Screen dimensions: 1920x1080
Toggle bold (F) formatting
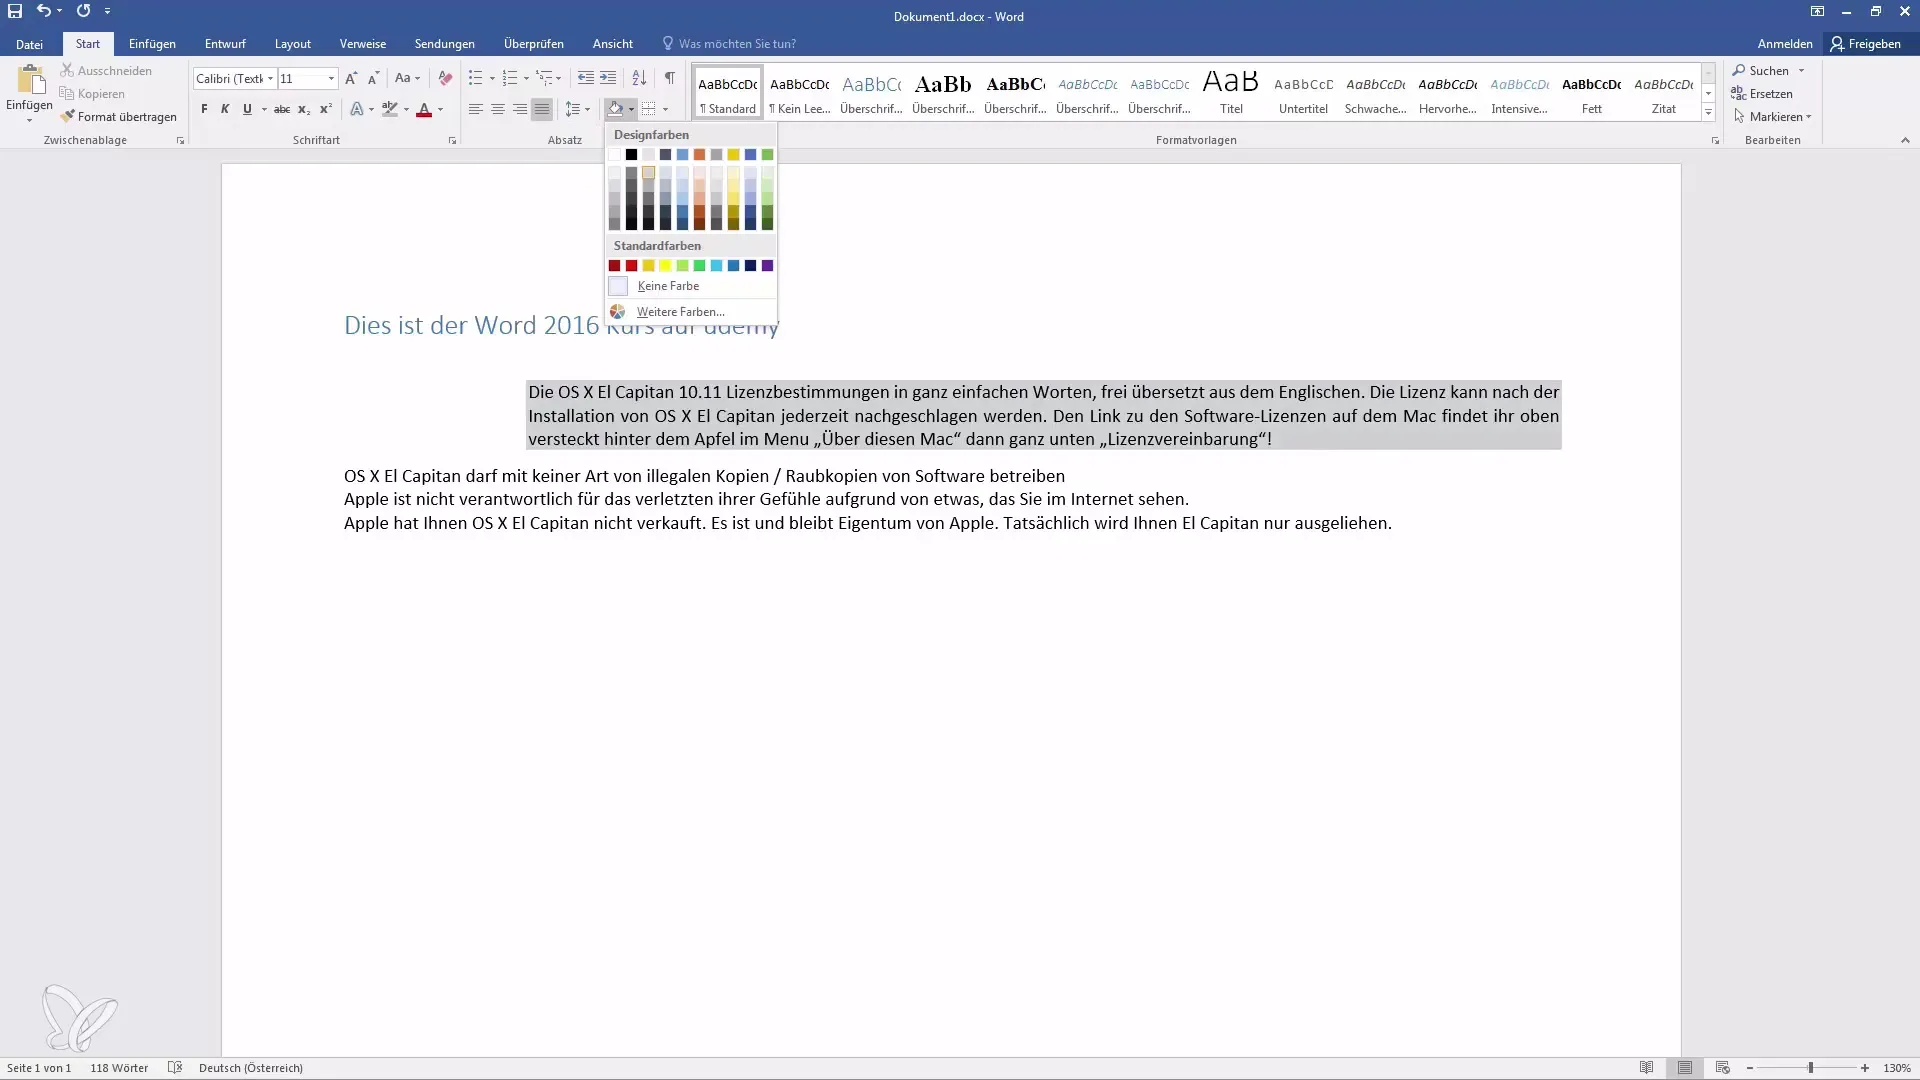[204, 109]
